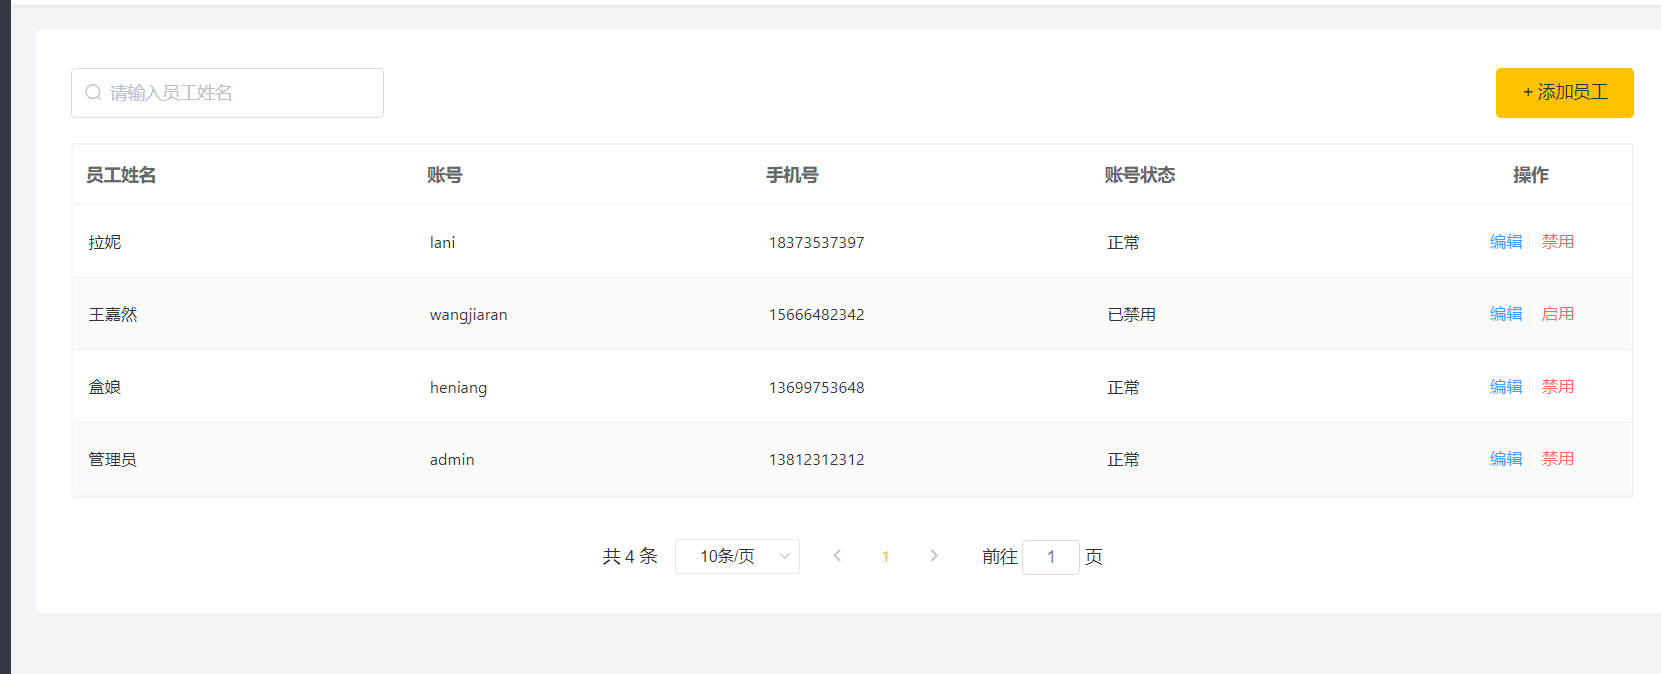This screenshot has width=1661, height=674.
Task: Select the name cell 盒娘
Action: pos(105,387)
